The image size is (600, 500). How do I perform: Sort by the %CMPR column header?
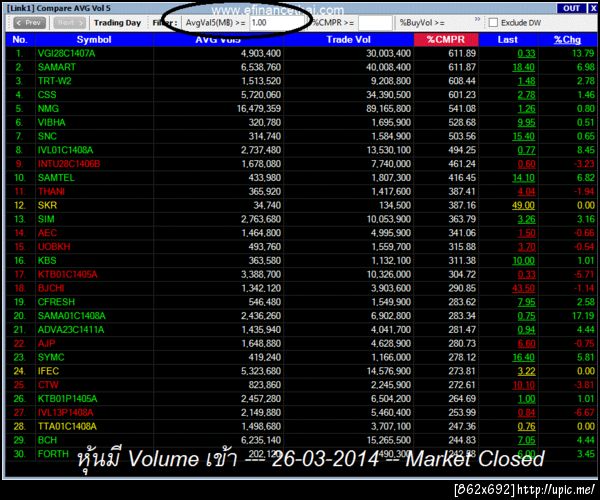(446, 40)
